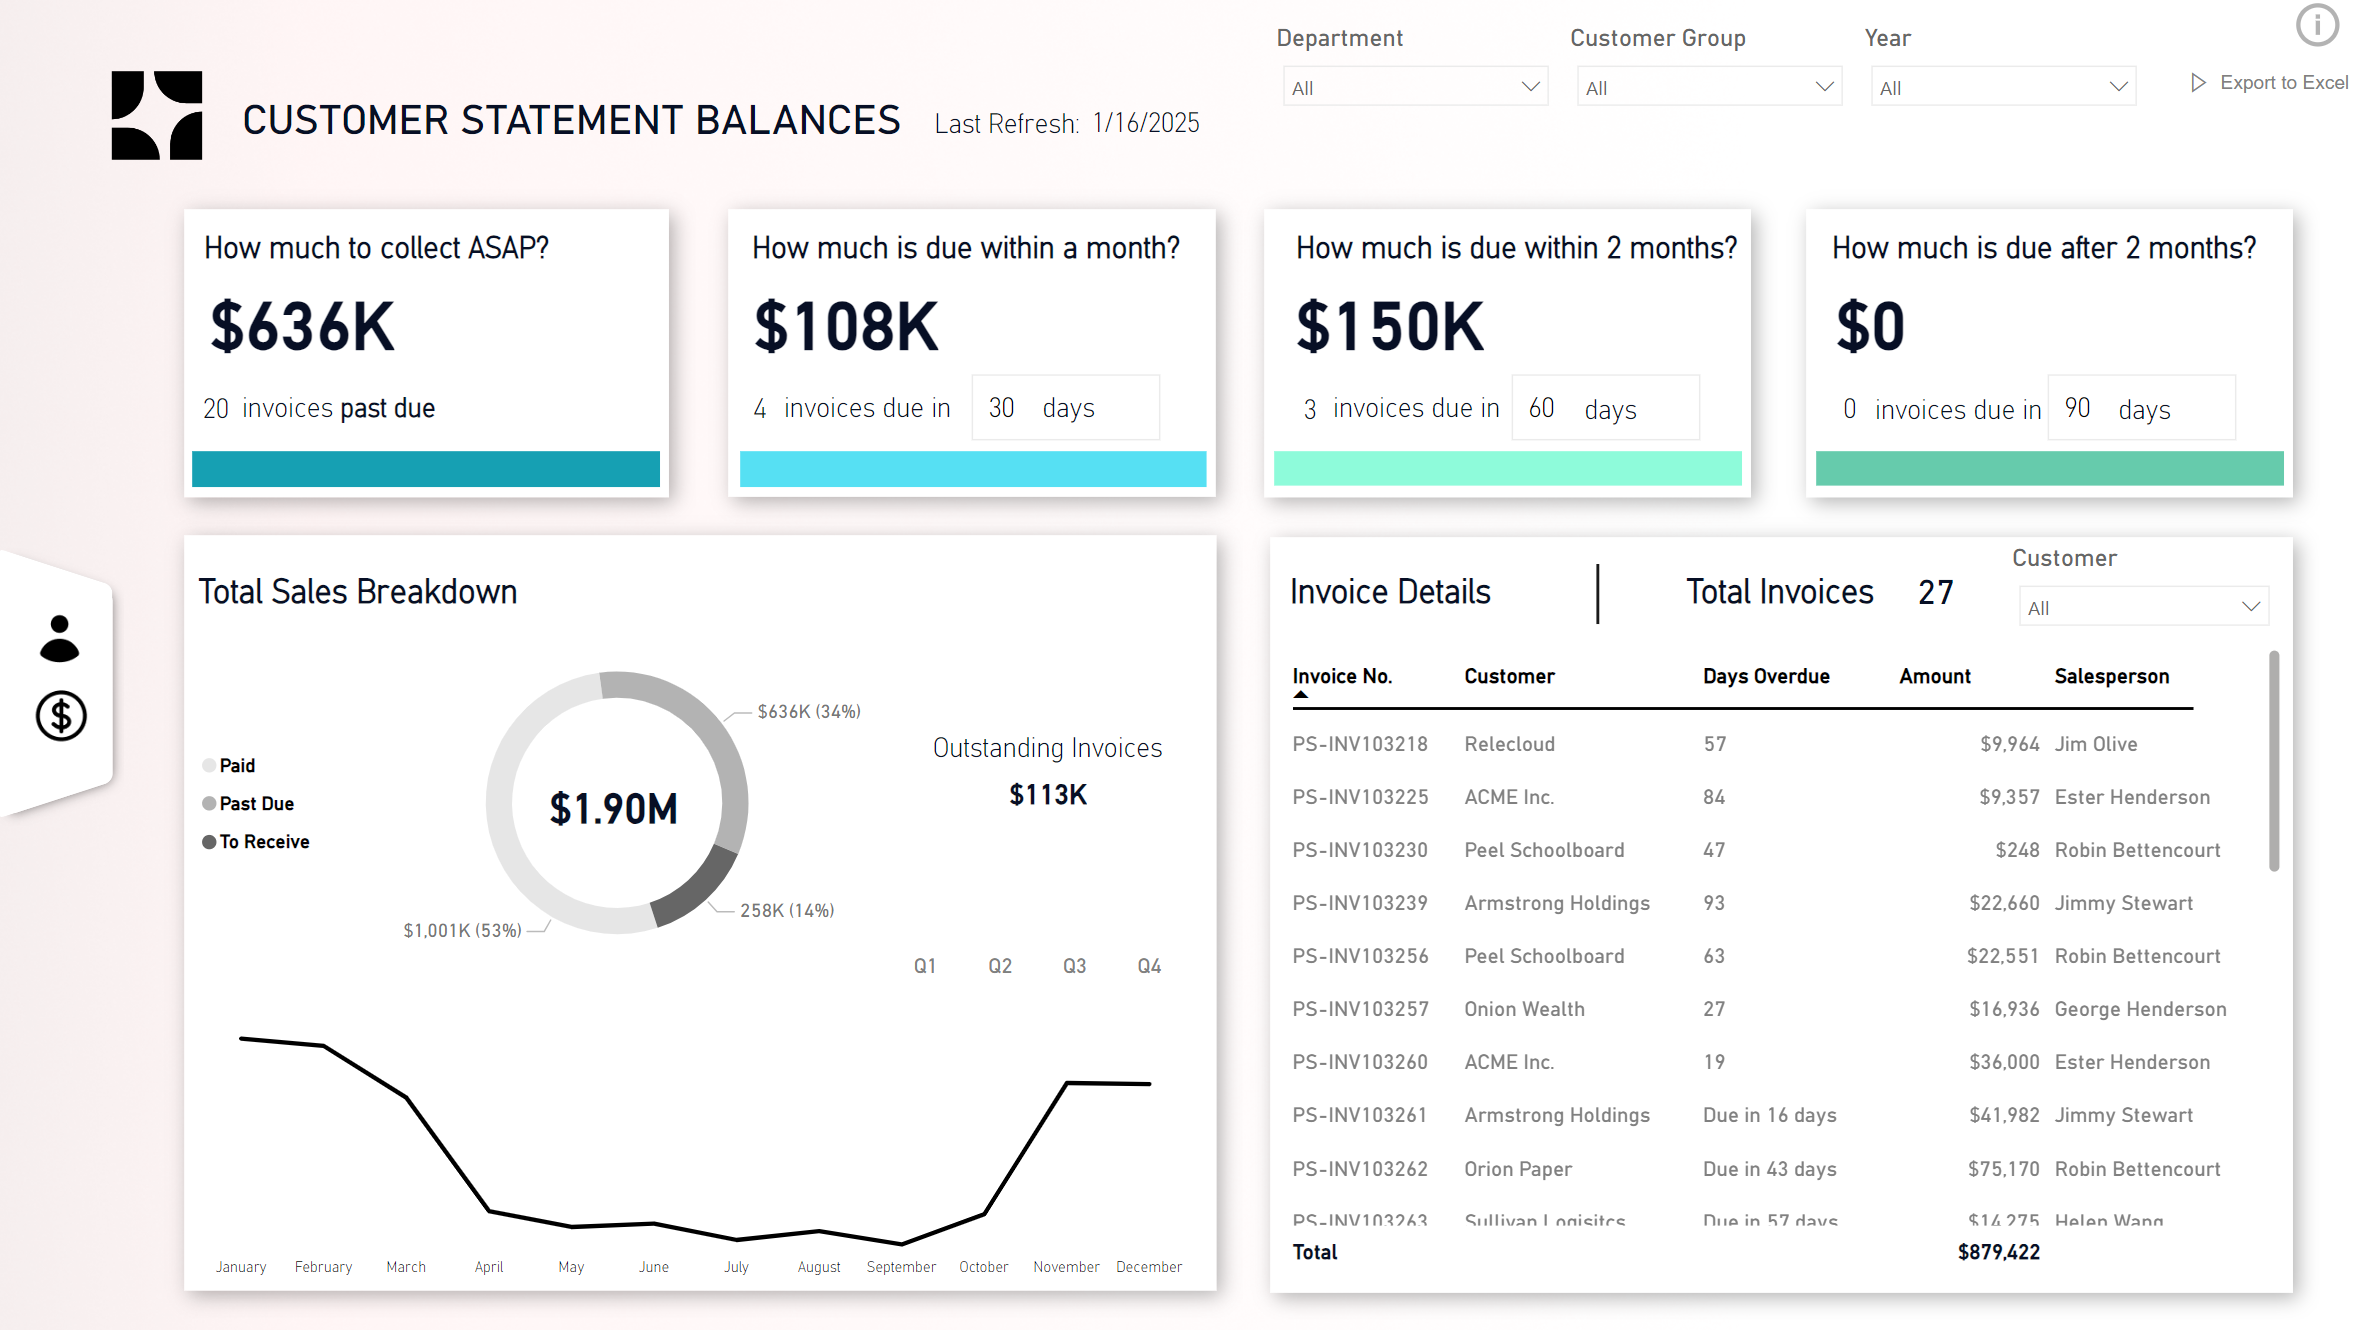Click invoice PS-INV103256
Screen dimensions: 2373x1330
tap(1360, 956)
